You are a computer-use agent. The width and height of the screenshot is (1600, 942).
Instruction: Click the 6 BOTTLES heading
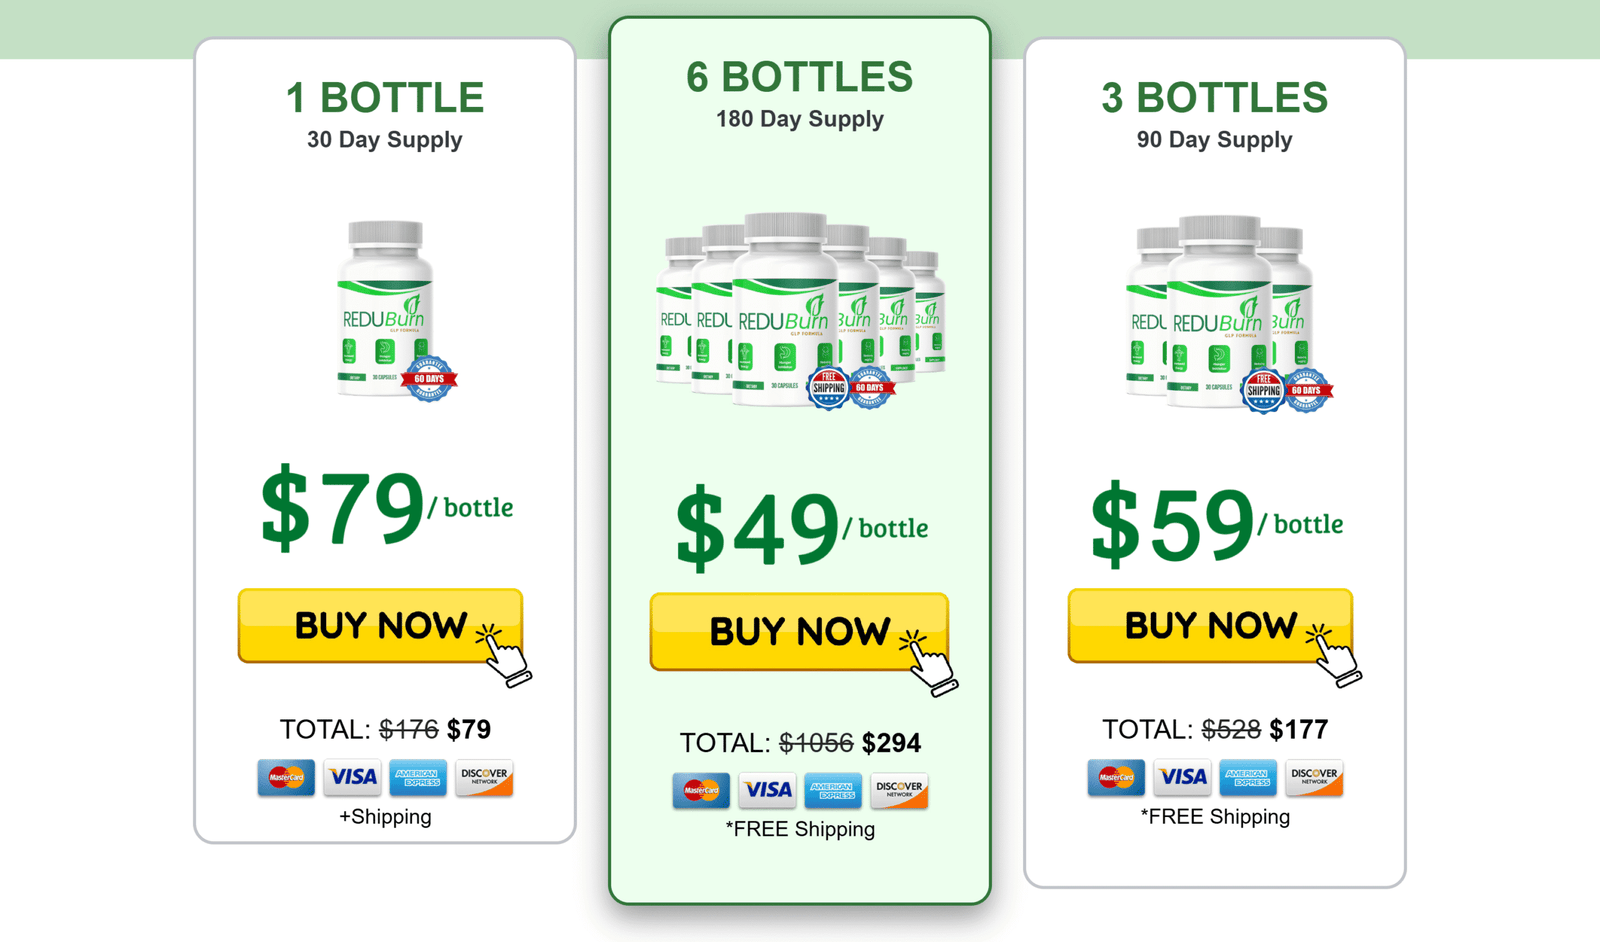pos(799,77)
